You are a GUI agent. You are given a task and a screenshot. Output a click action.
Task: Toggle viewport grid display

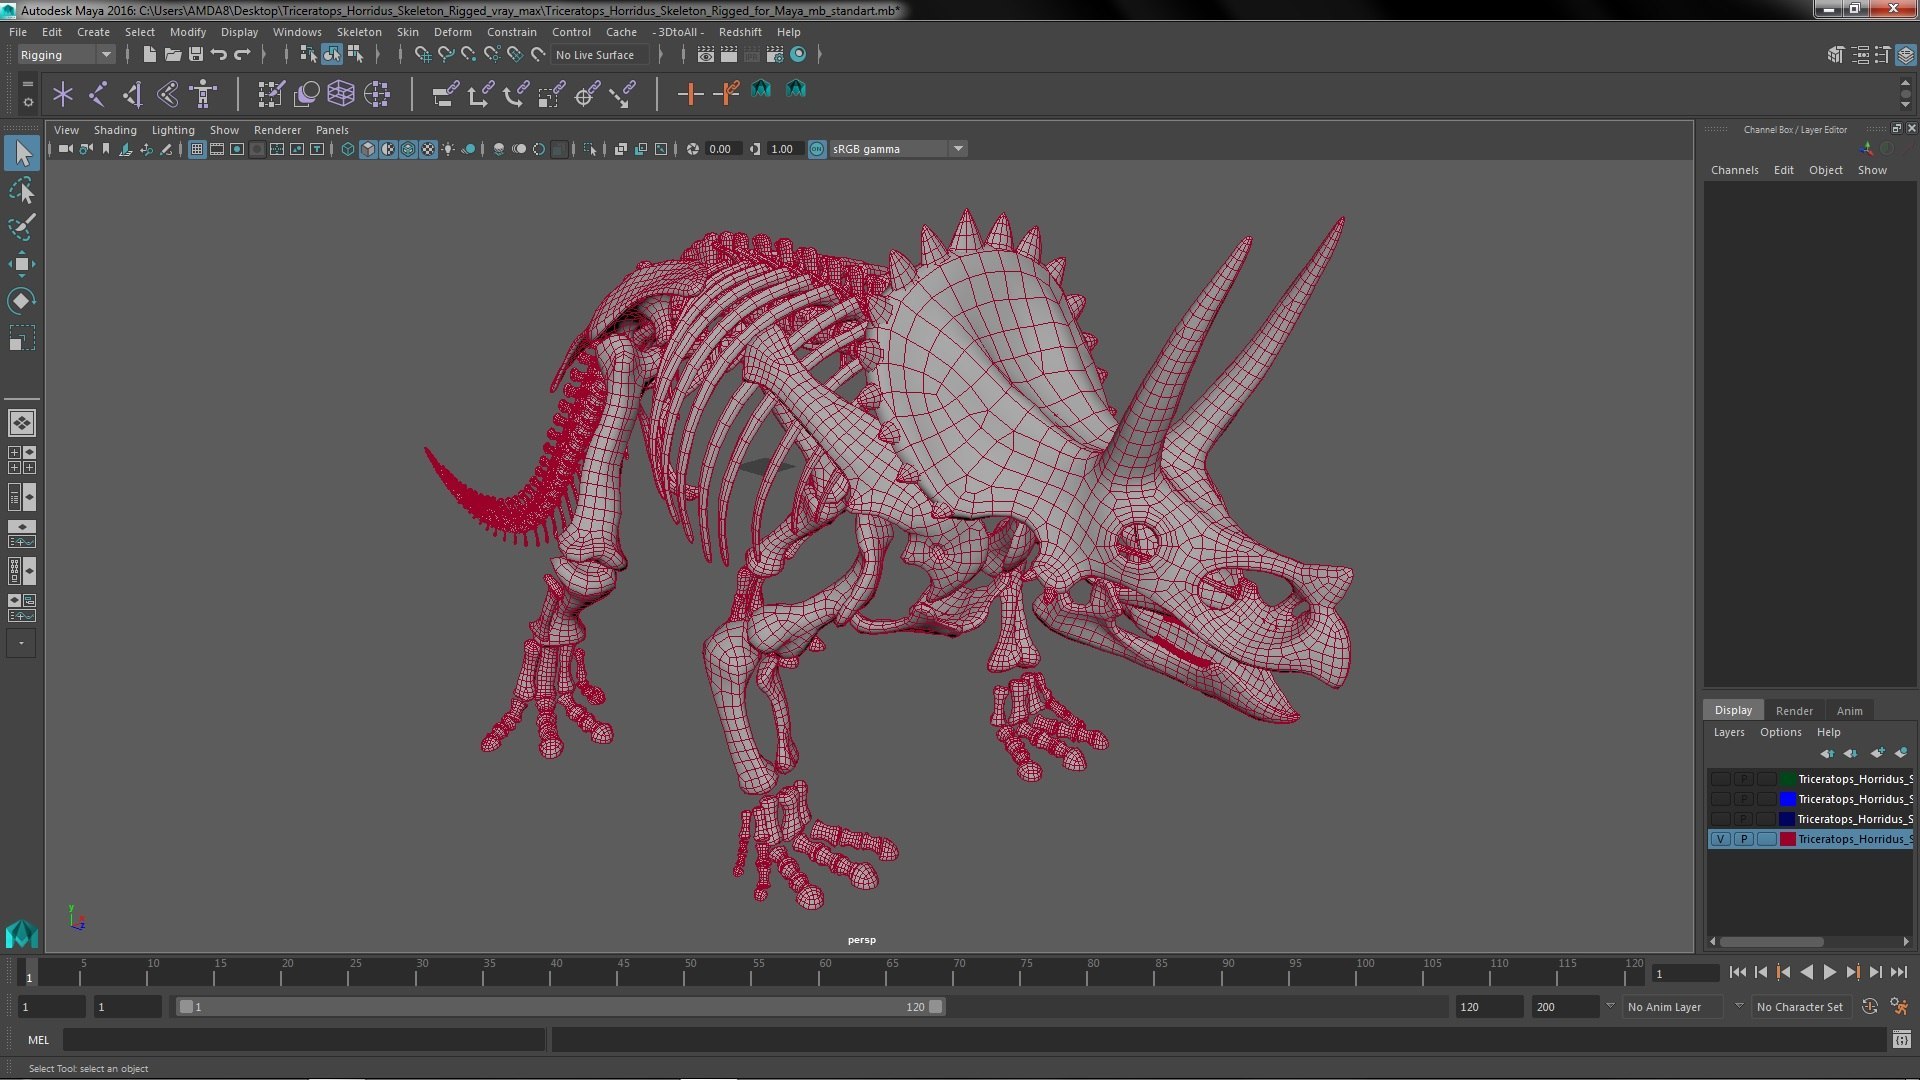point(197,149)
